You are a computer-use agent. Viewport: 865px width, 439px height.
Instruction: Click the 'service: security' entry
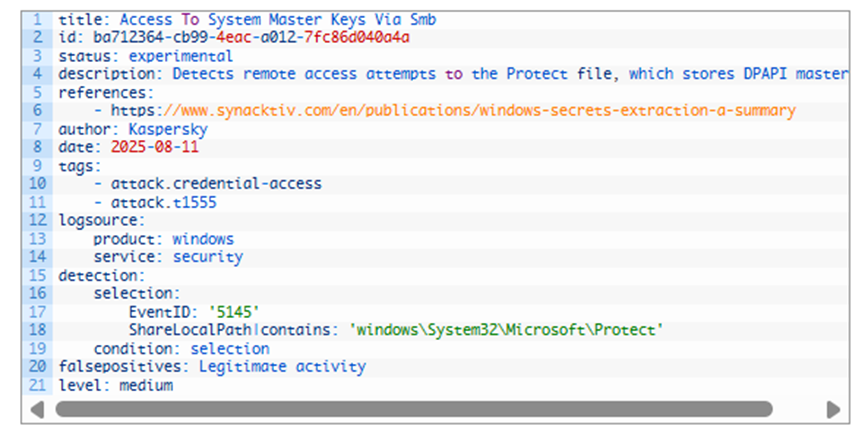pos(168,257)
